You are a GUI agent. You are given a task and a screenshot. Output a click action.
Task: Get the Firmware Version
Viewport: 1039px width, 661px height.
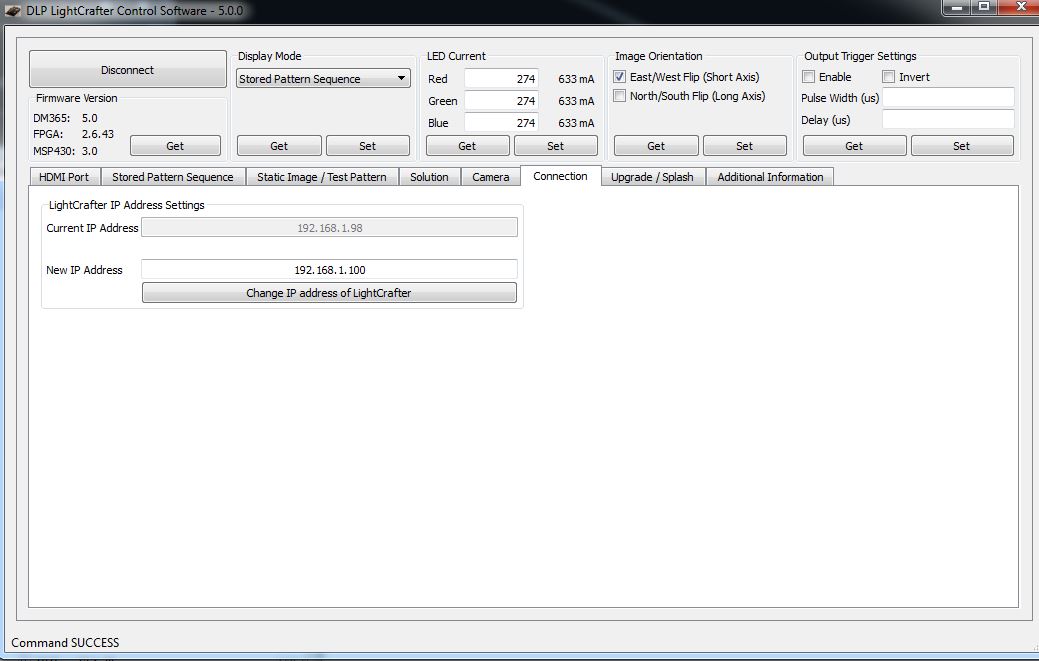175,146
